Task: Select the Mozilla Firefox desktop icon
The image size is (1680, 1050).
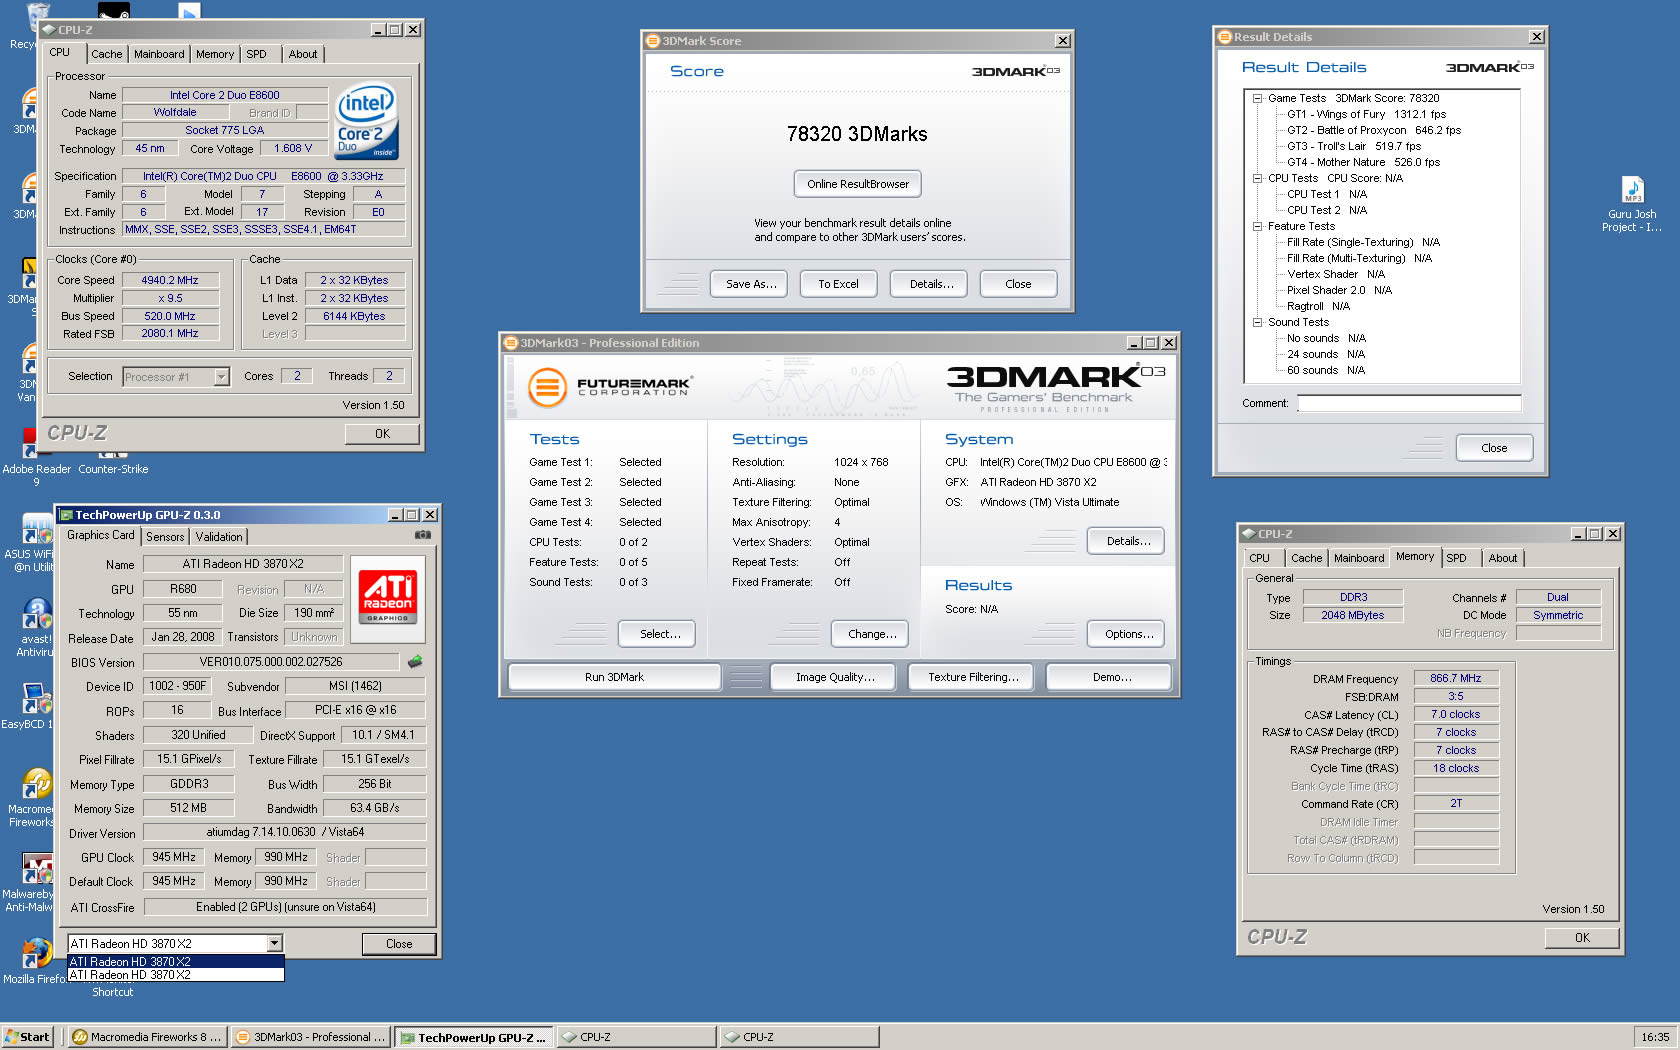Action: tap(34, 962)
